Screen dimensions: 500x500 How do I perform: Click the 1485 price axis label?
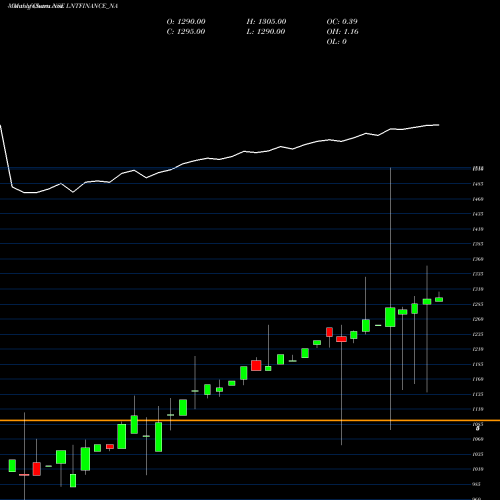coord(478,184)
